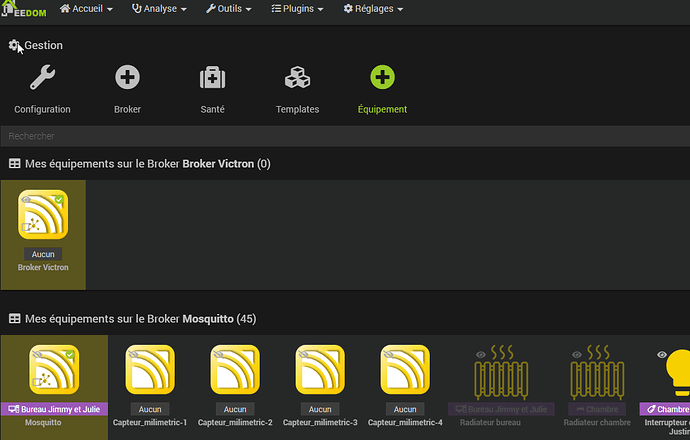Click 'Mes équipements sur le Broker Victron' heading
This screenshot has height=440, width=690.
tap(147, 164)
